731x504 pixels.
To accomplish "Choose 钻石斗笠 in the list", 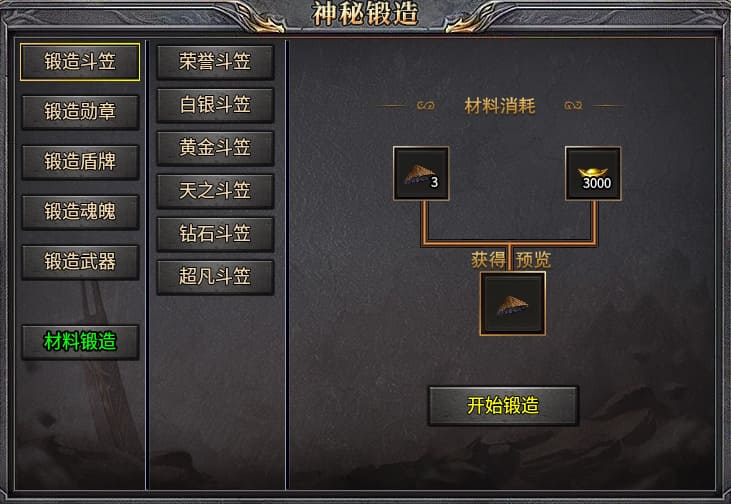I will pyautogui.click(x=215, y=234).
